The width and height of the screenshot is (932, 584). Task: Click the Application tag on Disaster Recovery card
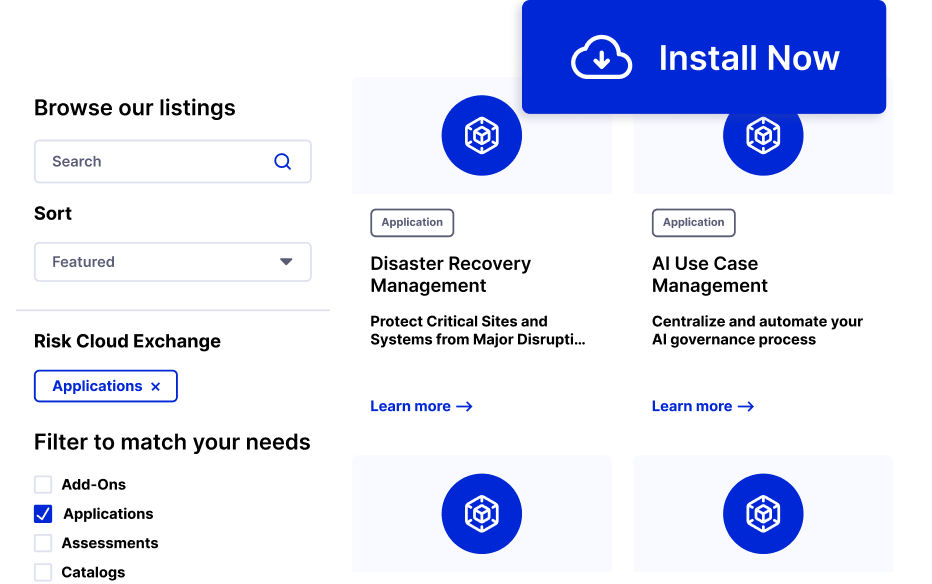coord(412,222)
